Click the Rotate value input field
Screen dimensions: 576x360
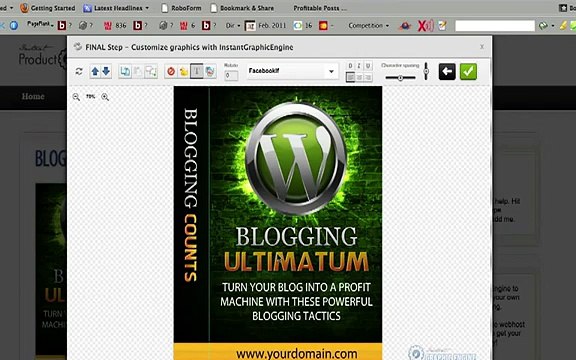[231, 75]
